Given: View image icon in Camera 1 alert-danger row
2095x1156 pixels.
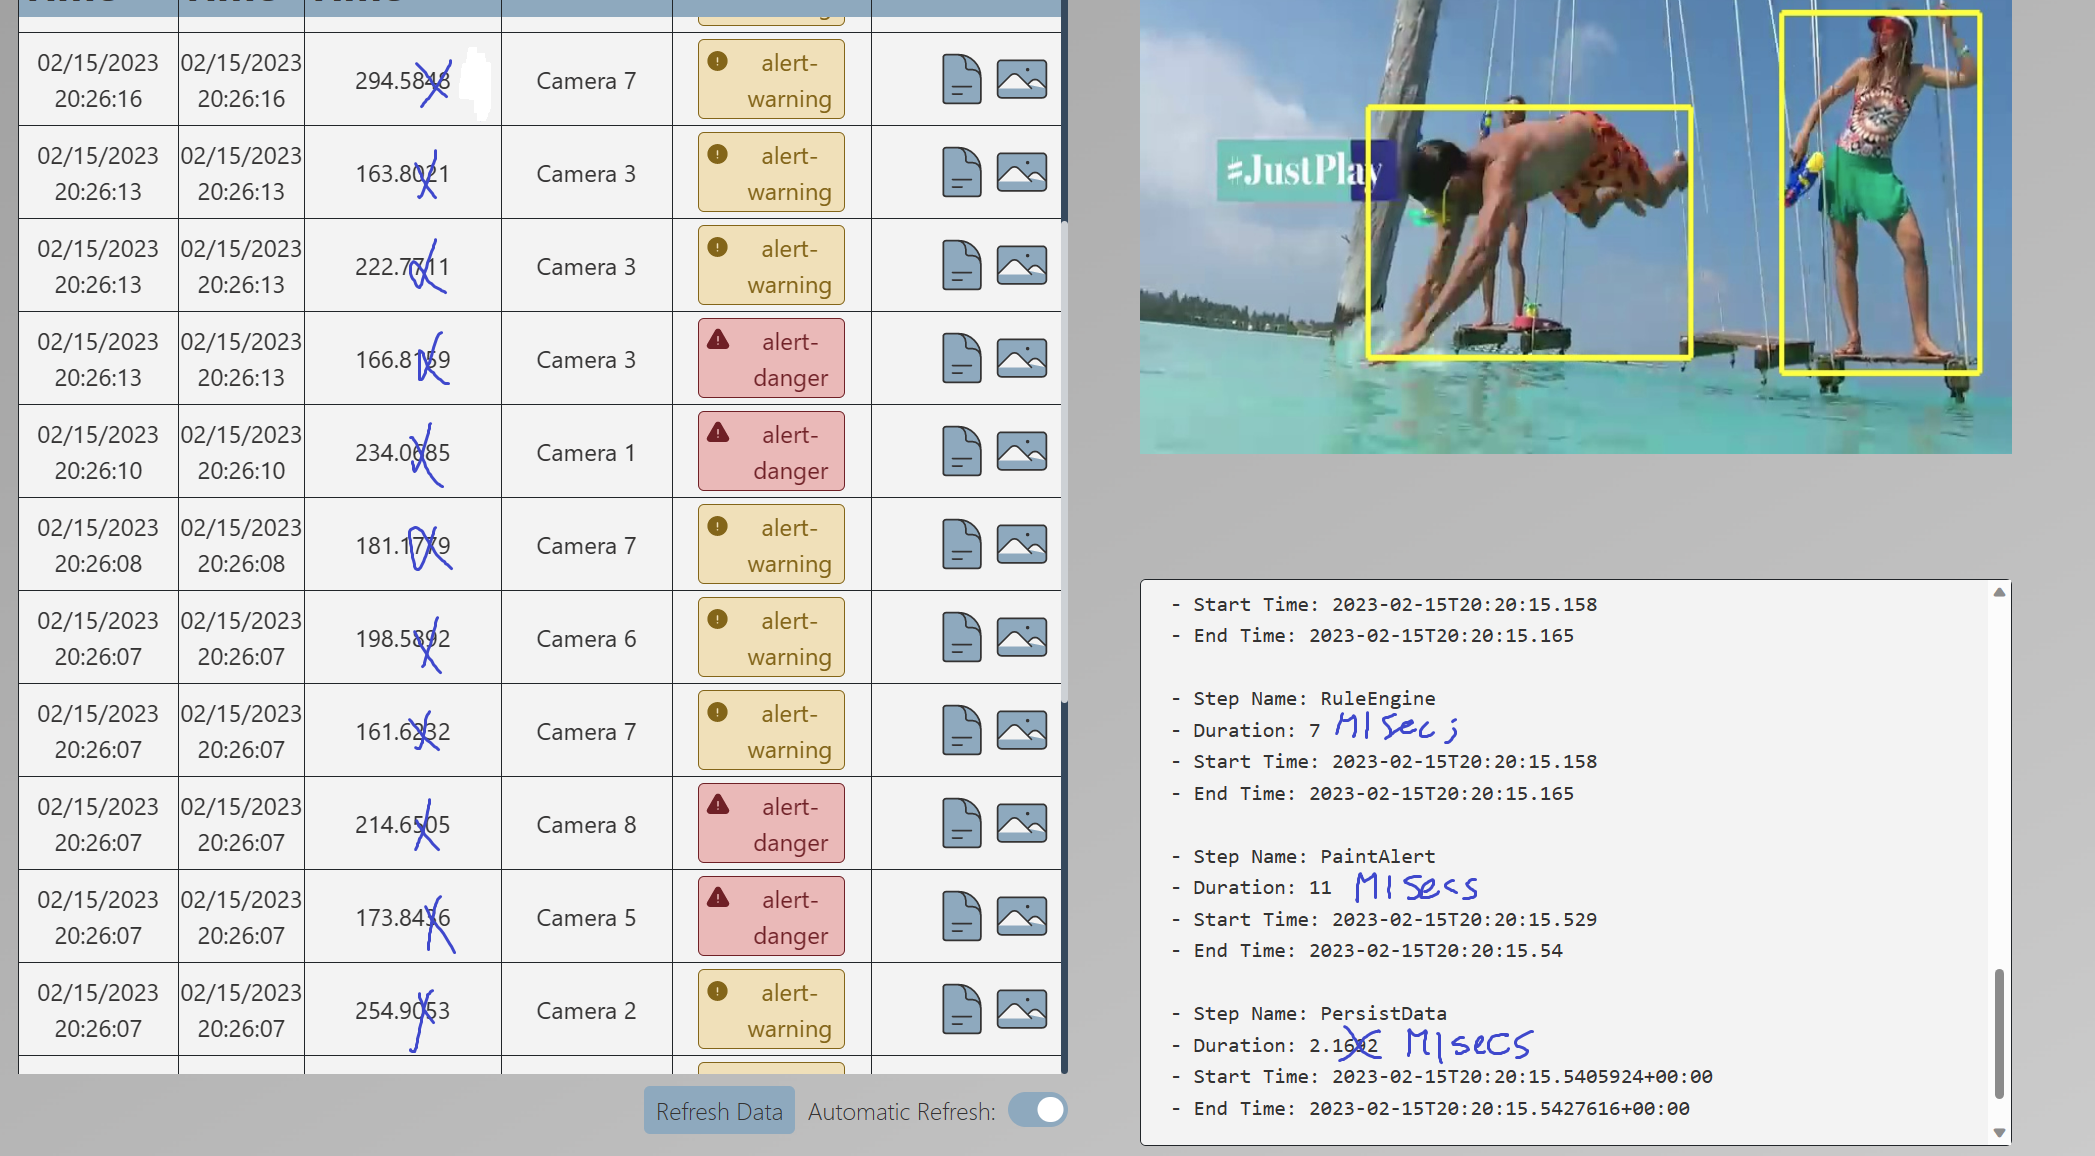Looking at the screenshot, I should (x=1021, y=452).
